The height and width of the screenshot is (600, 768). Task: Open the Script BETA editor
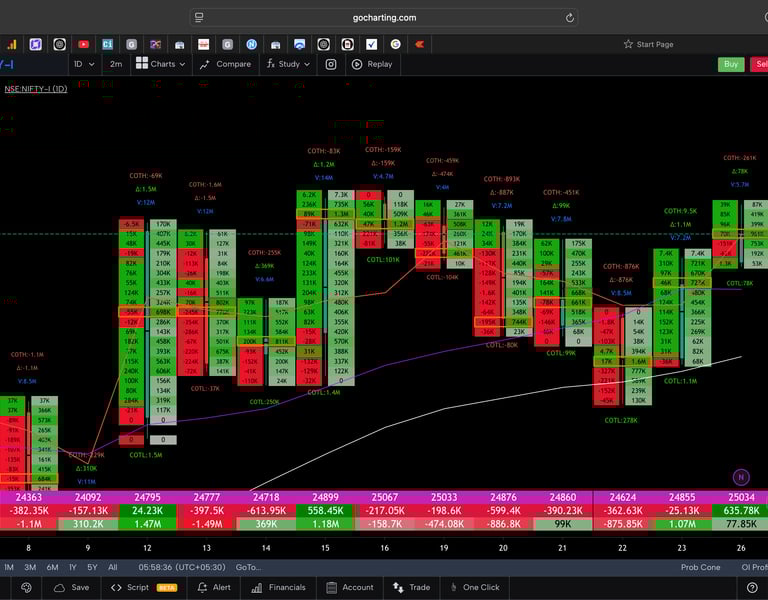tap(144, 587)
